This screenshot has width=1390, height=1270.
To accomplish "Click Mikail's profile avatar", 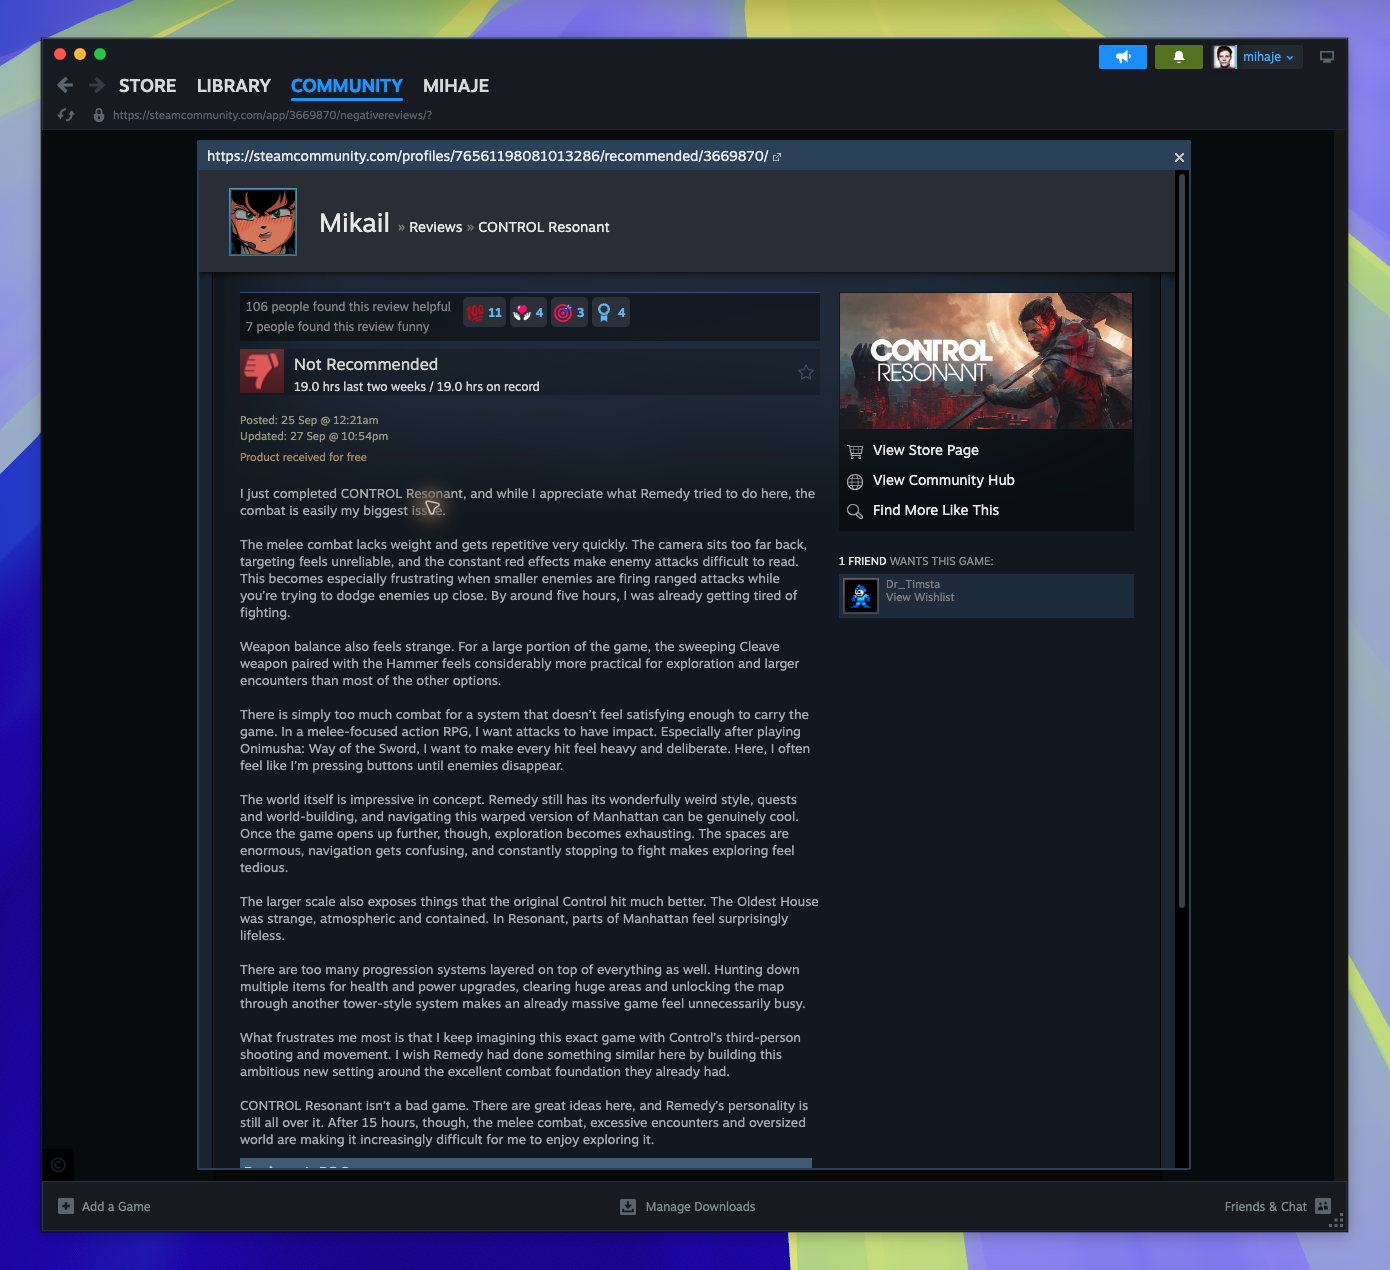I will tap(263, 222).
